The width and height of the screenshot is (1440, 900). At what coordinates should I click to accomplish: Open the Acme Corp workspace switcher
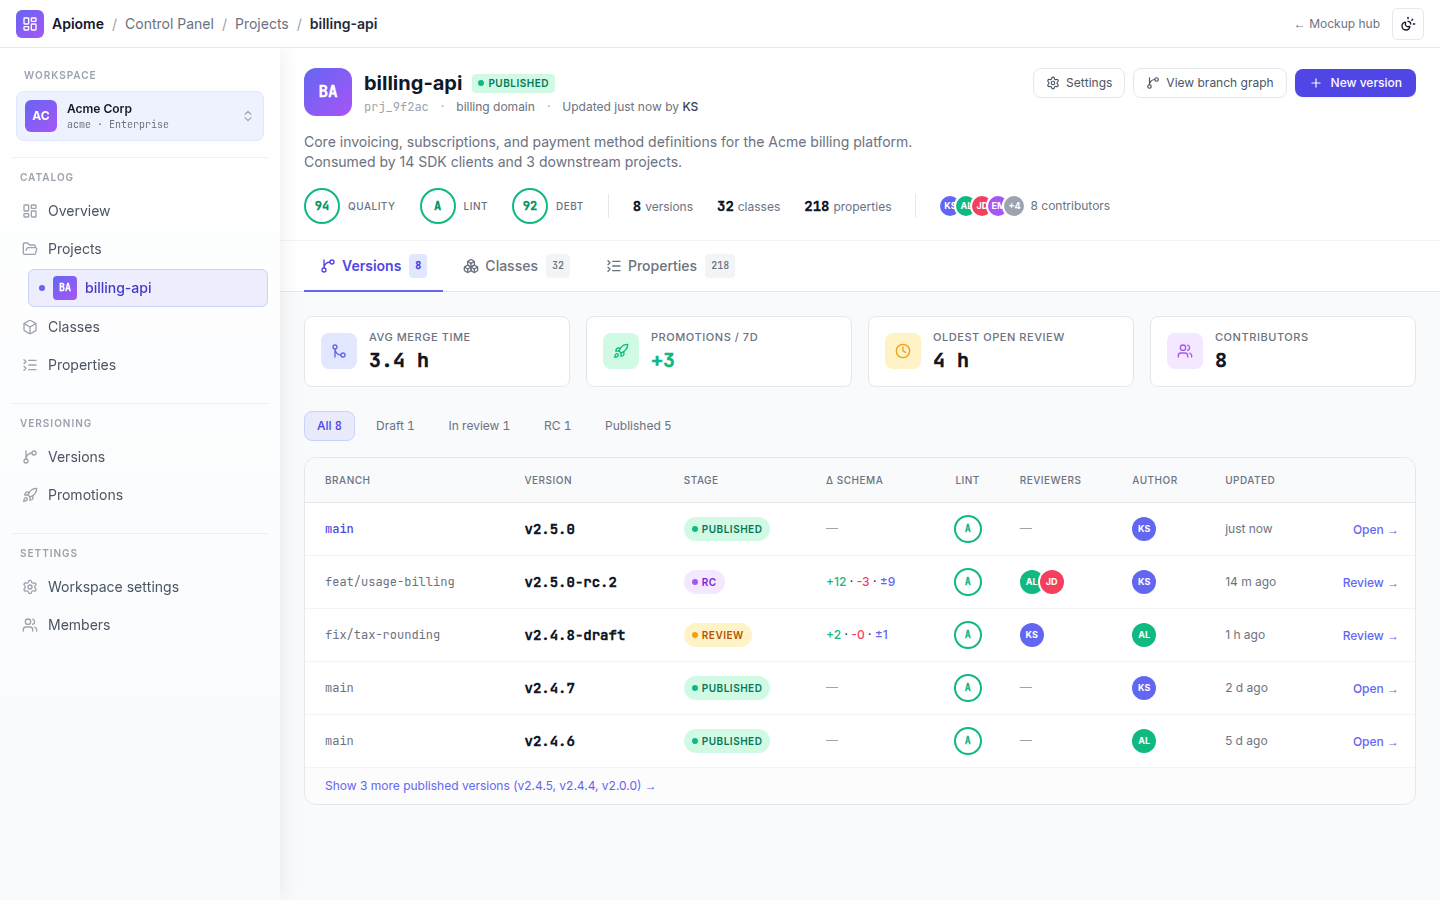click(140, 116)
